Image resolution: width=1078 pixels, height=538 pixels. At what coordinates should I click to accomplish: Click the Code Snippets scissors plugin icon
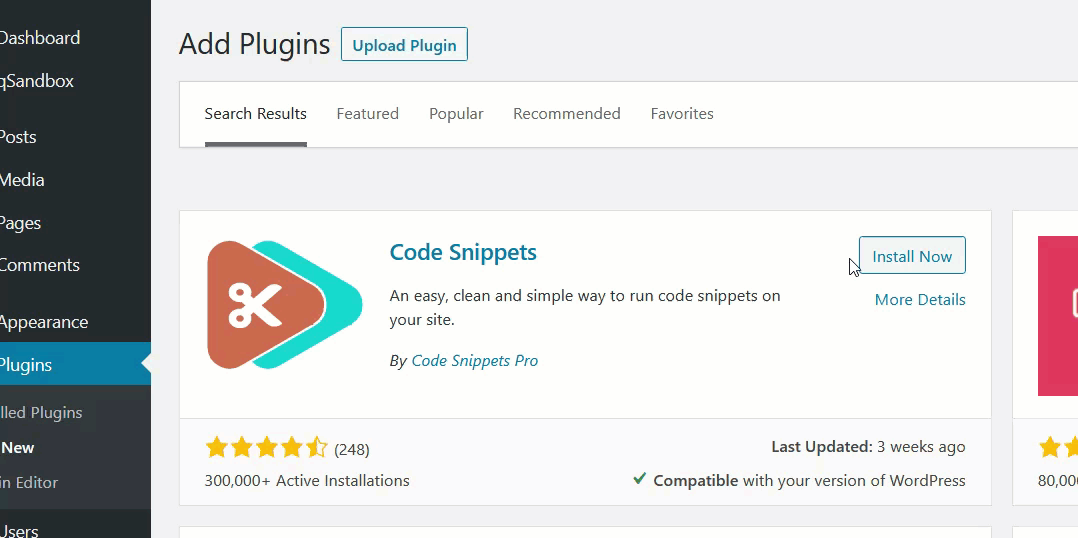click(x=284, y=305)
